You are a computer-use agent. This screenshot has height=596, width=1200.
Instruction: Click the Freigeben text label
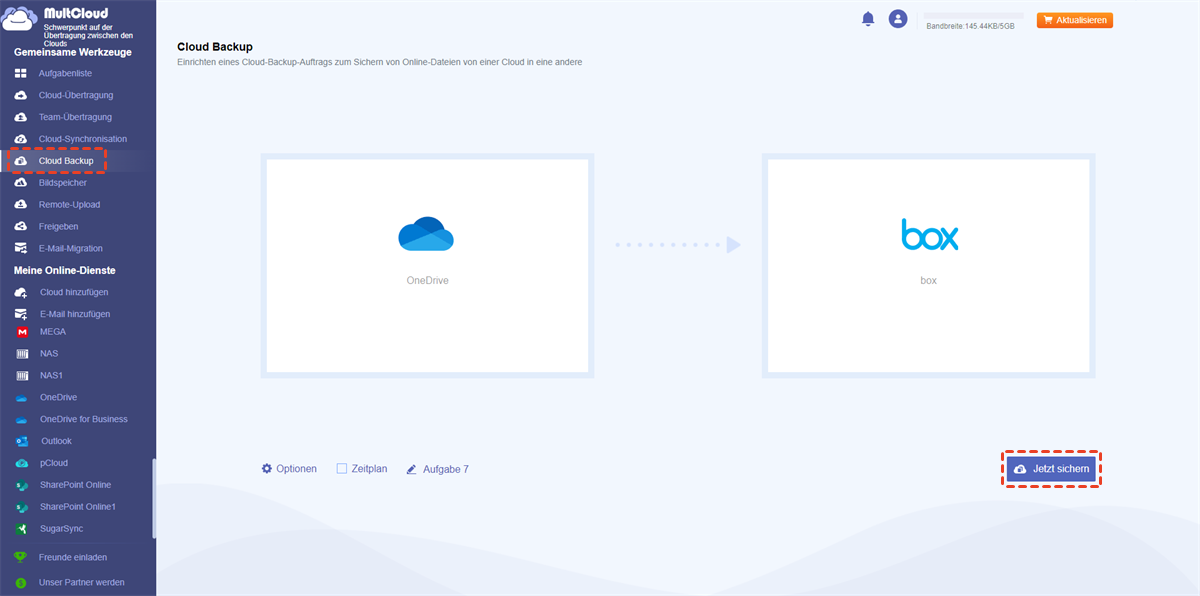pyautogui.click(x=59, y=227)
